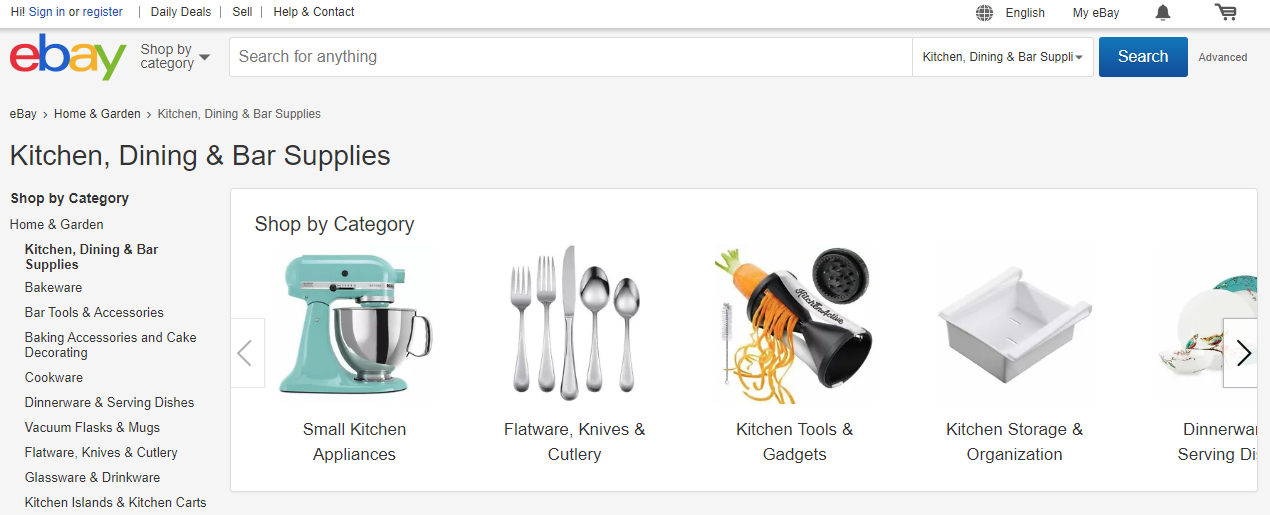Open the Help & Contact menu item

(x=314, y=12)
